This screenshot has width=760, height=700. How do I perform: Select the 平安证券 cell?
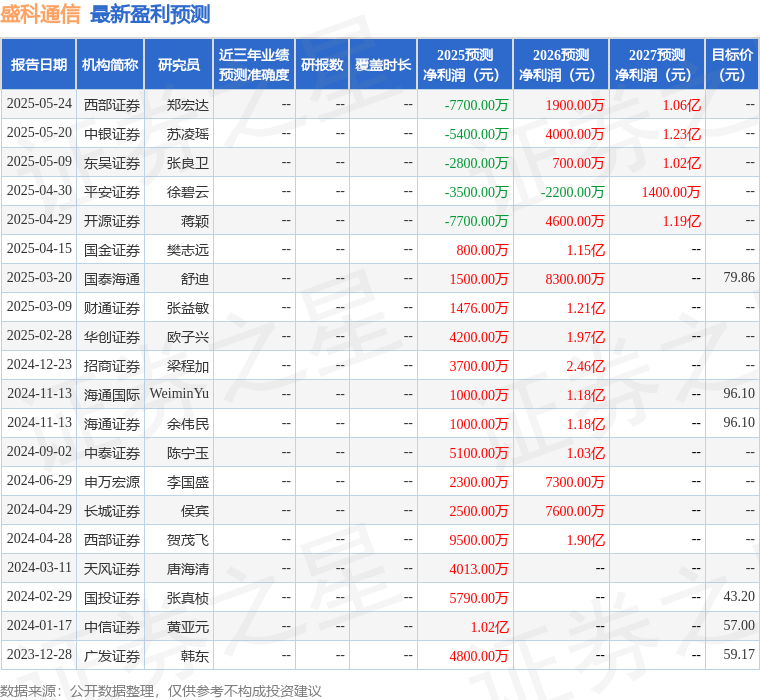112,192
